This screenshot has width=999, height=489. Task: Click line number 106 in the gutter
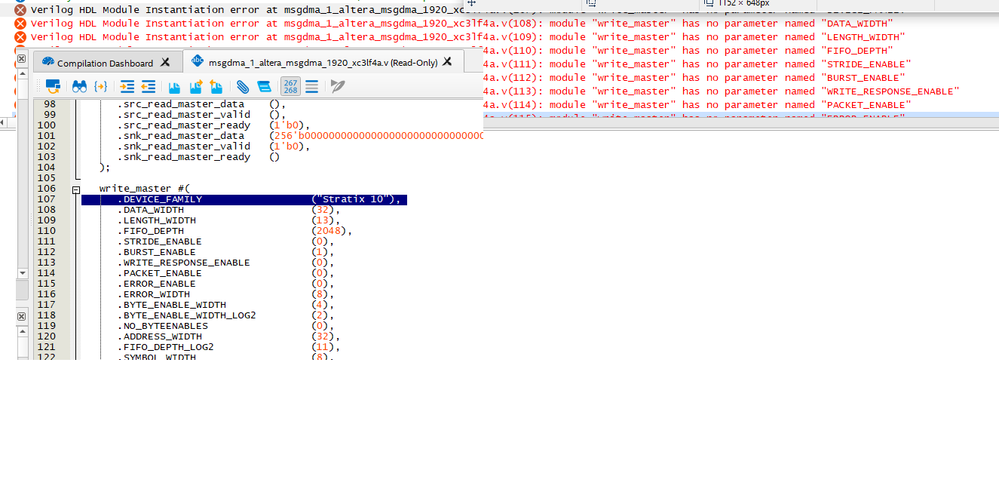point(47,189)
